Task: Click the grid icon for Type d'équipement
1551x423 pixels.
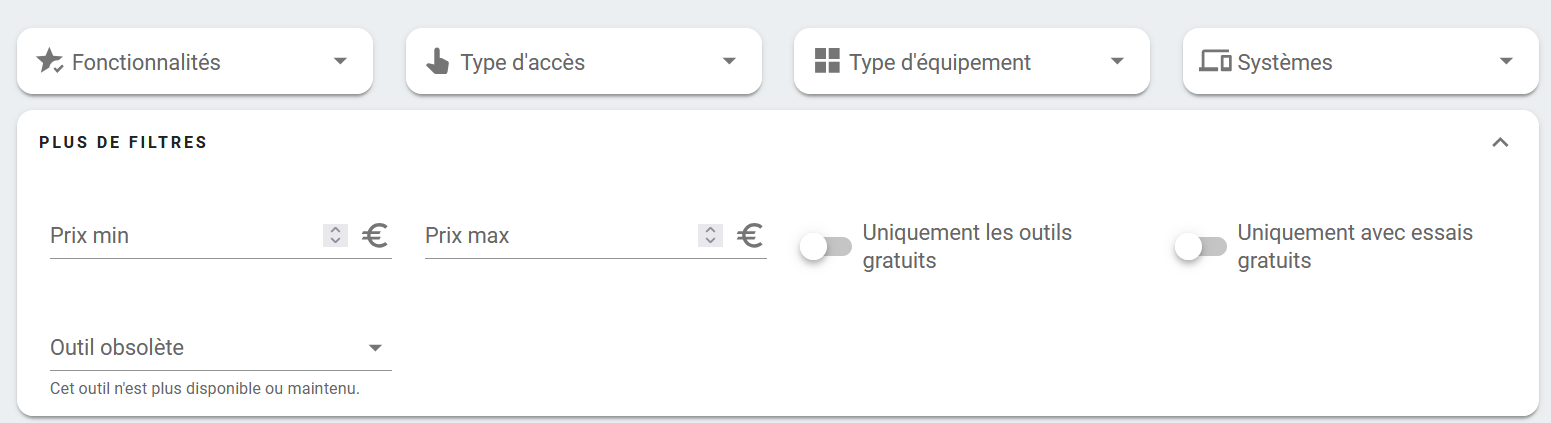Action: point(827,61)
